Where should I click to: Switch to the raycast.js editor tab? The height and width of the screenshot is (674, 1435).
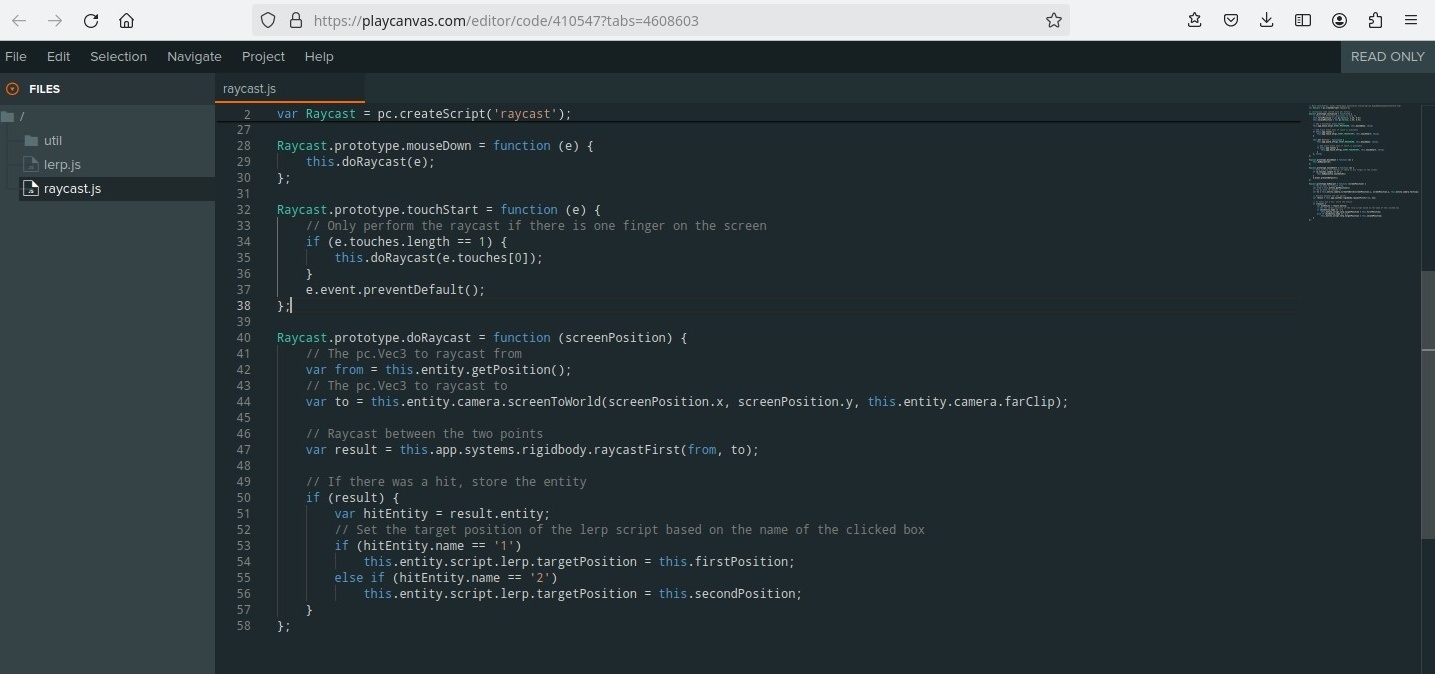(290, 88)
